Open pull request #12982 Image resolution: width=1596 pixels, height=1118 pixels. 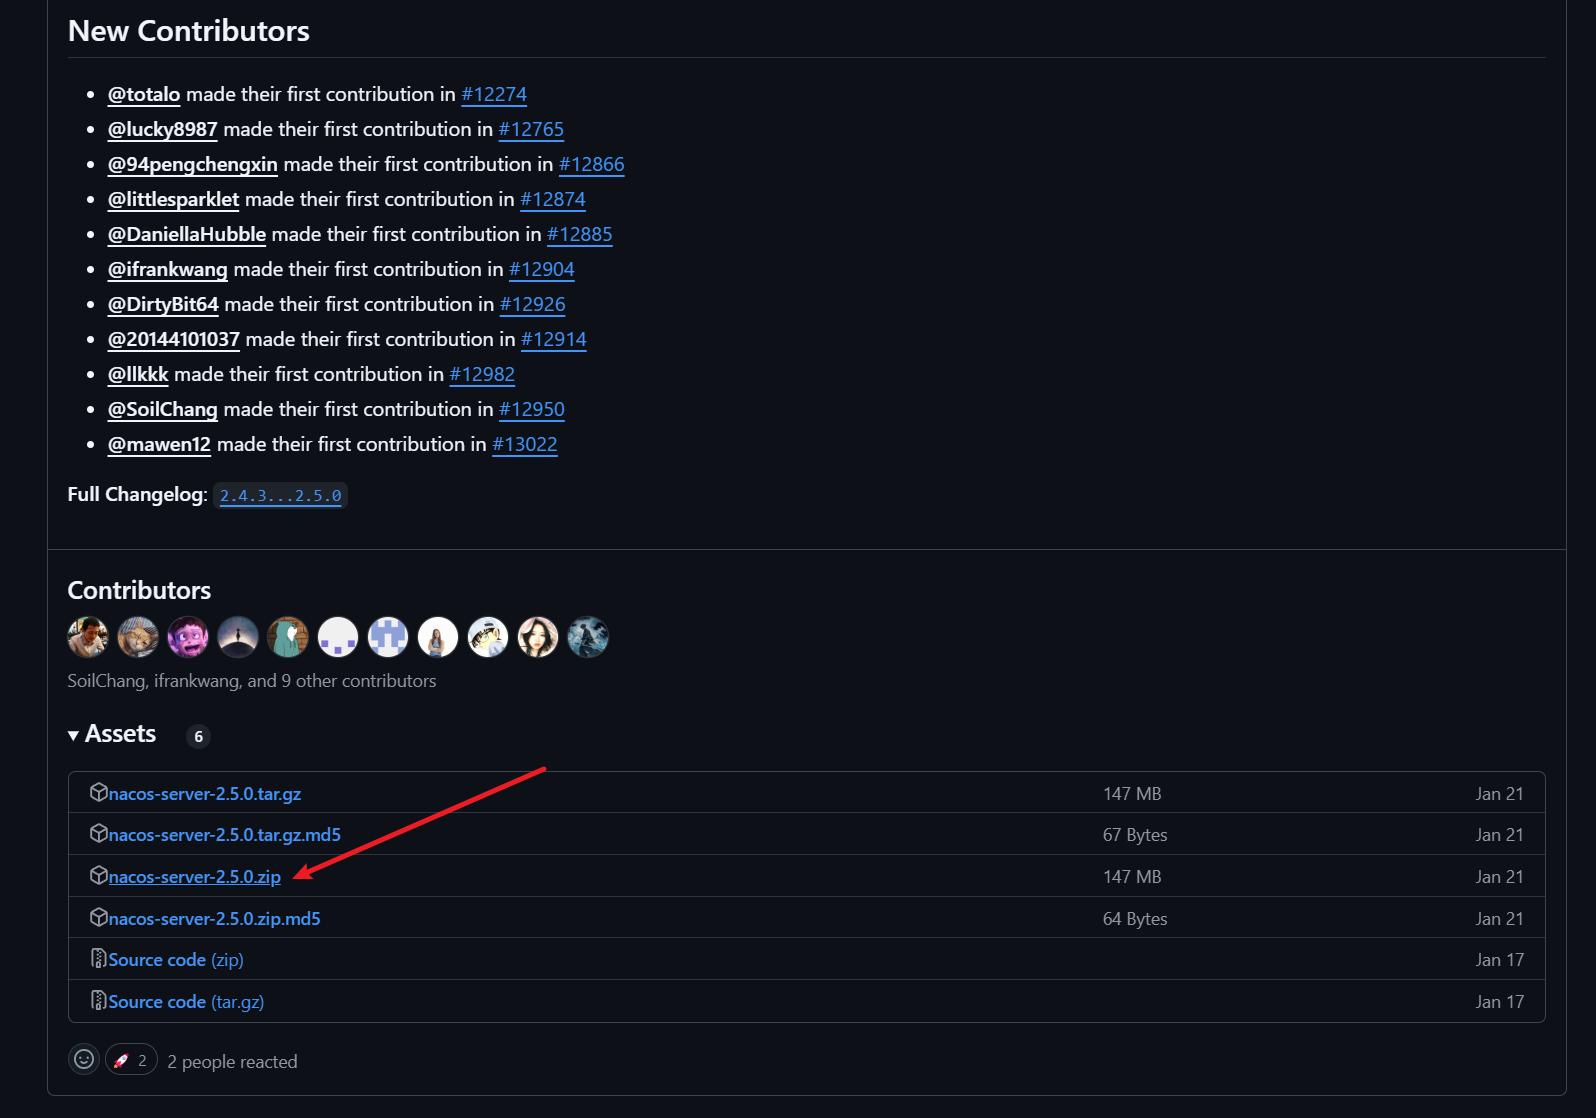[482, 374]
